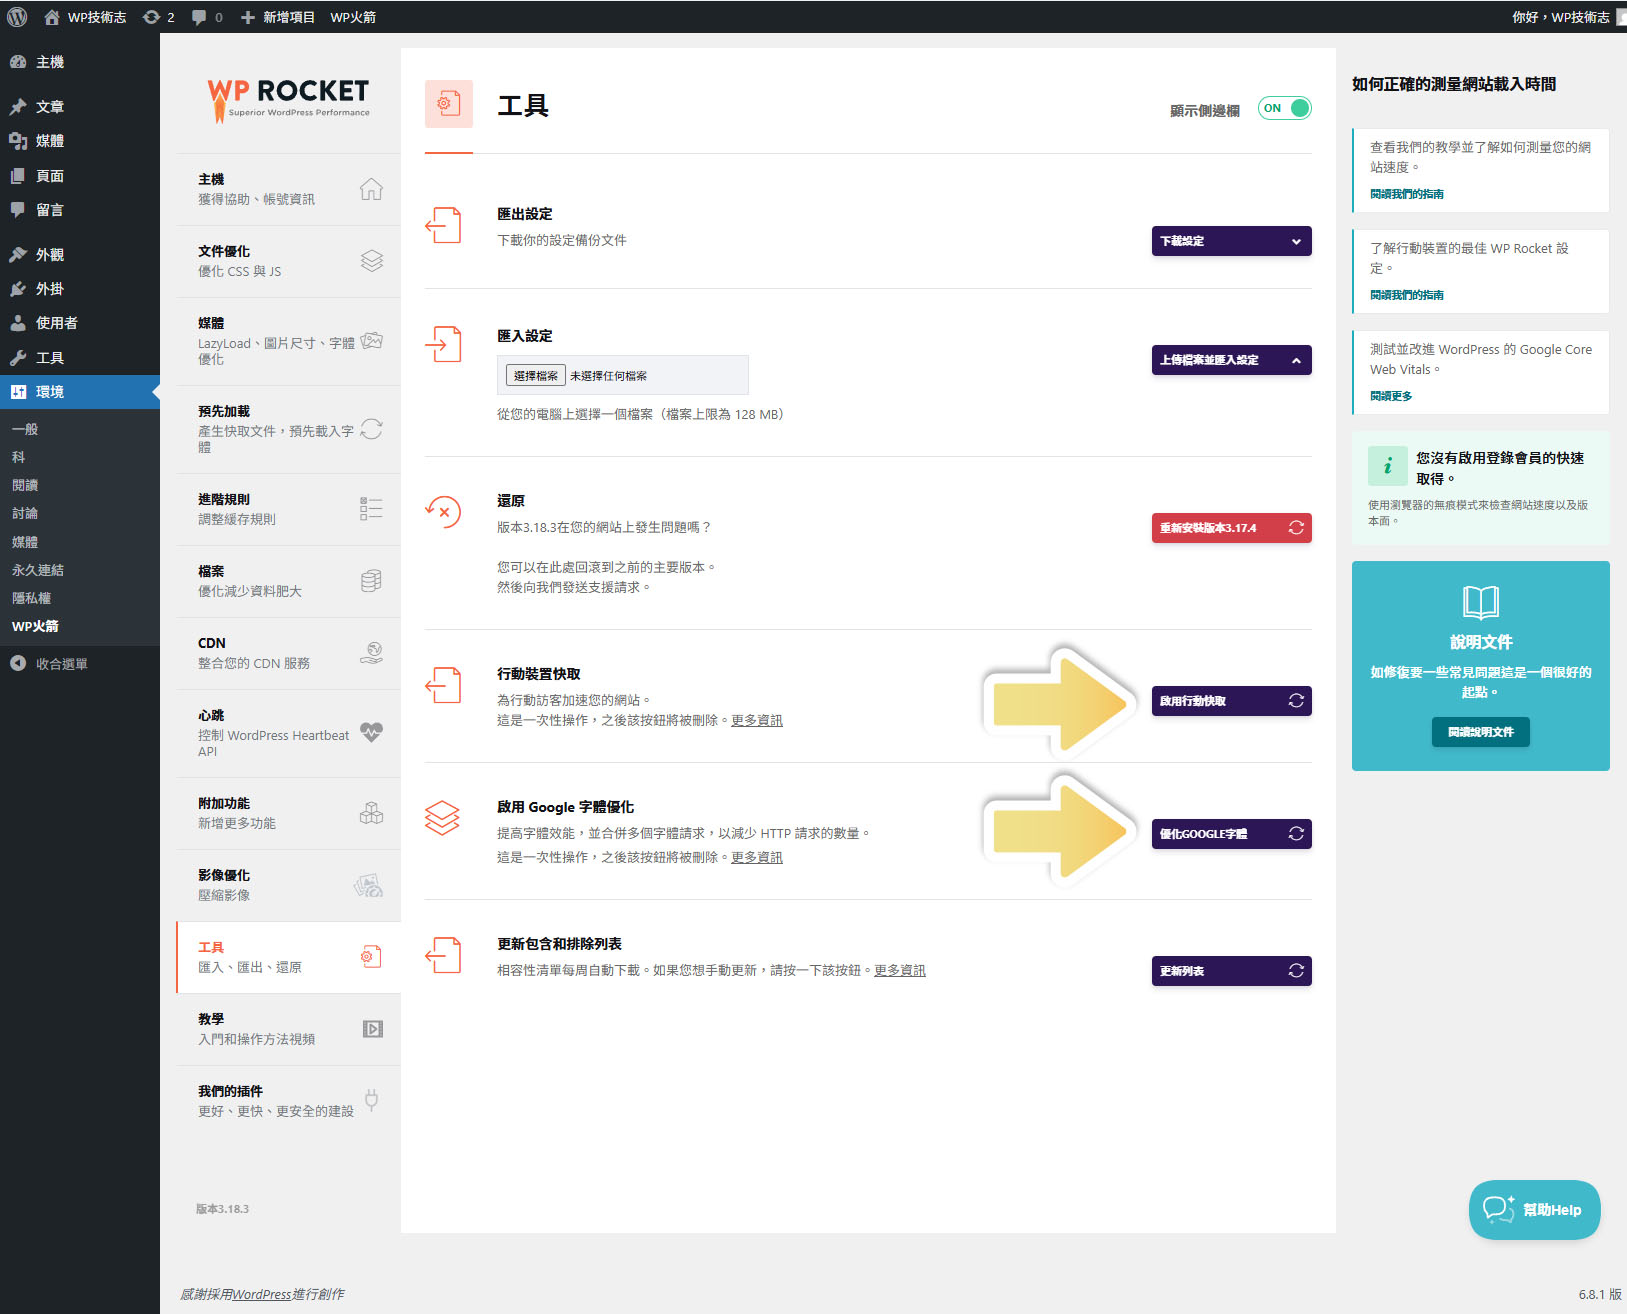Click the images icon for 媒體 LazyLoad
This screenshot has width=1627, height=1314.
(371, 341)
